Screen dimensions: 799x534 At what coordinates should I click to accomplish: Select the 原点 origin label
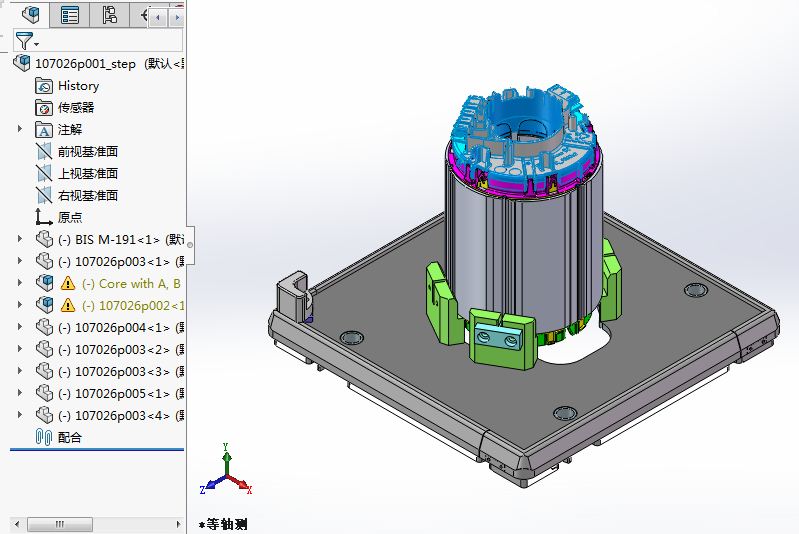(x=70, y=217)
